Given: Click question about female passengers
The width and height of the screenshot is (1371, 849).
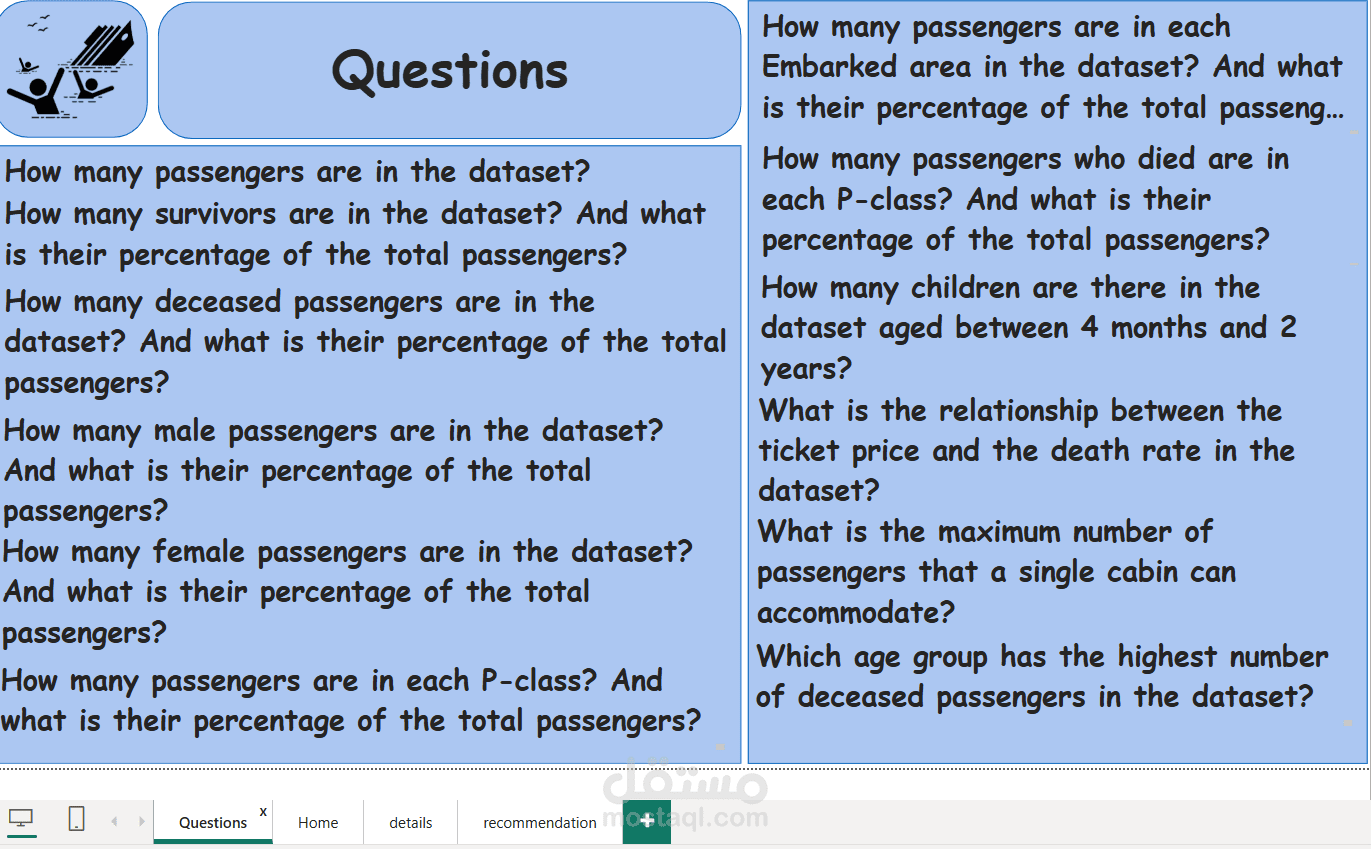Looking at the screenshot, I should click(347, 592).
